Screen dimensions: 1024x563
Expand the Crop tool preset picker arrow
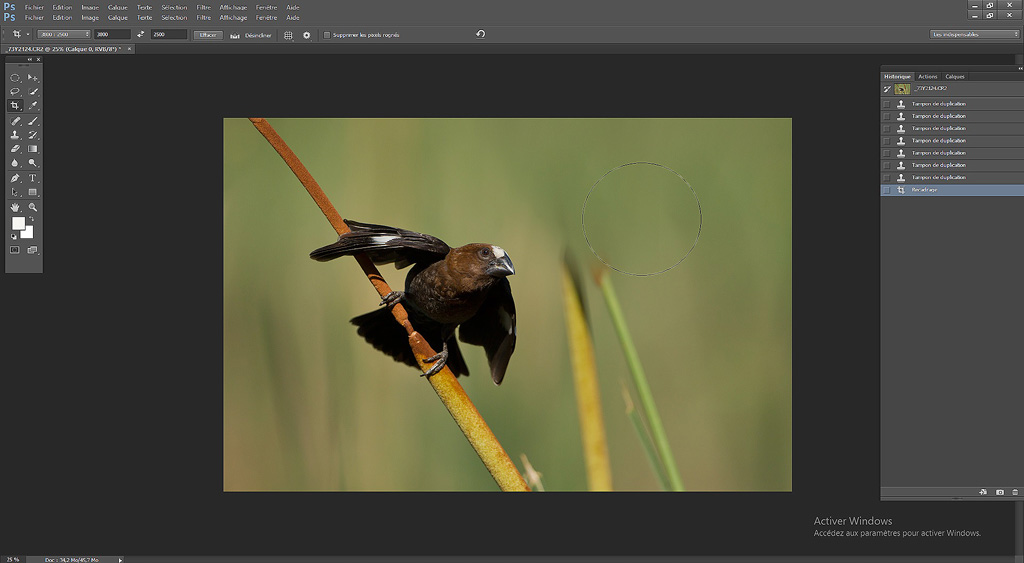pos(28,35)
